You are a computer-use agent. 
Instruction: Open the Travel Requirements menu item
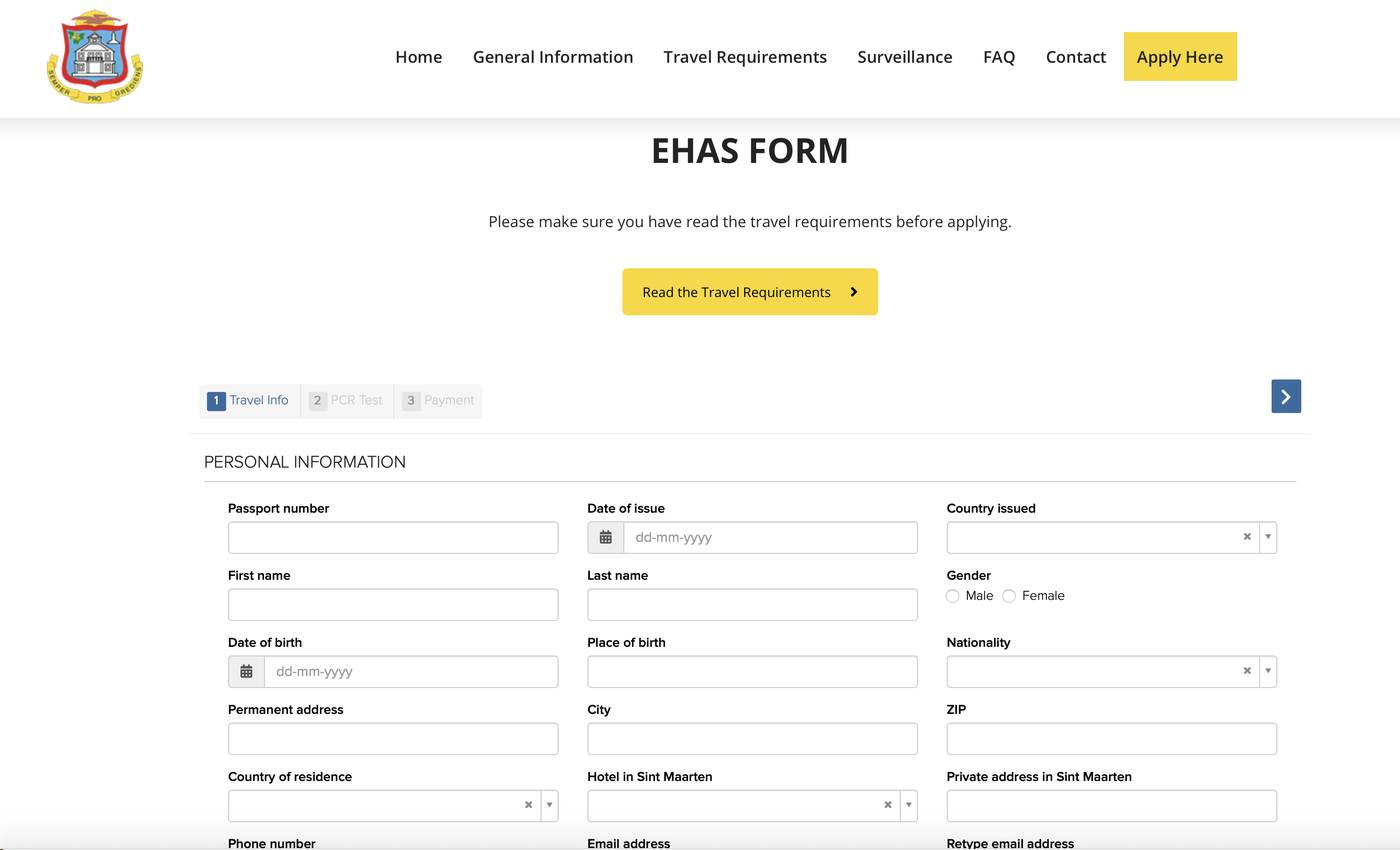(745, 57)
